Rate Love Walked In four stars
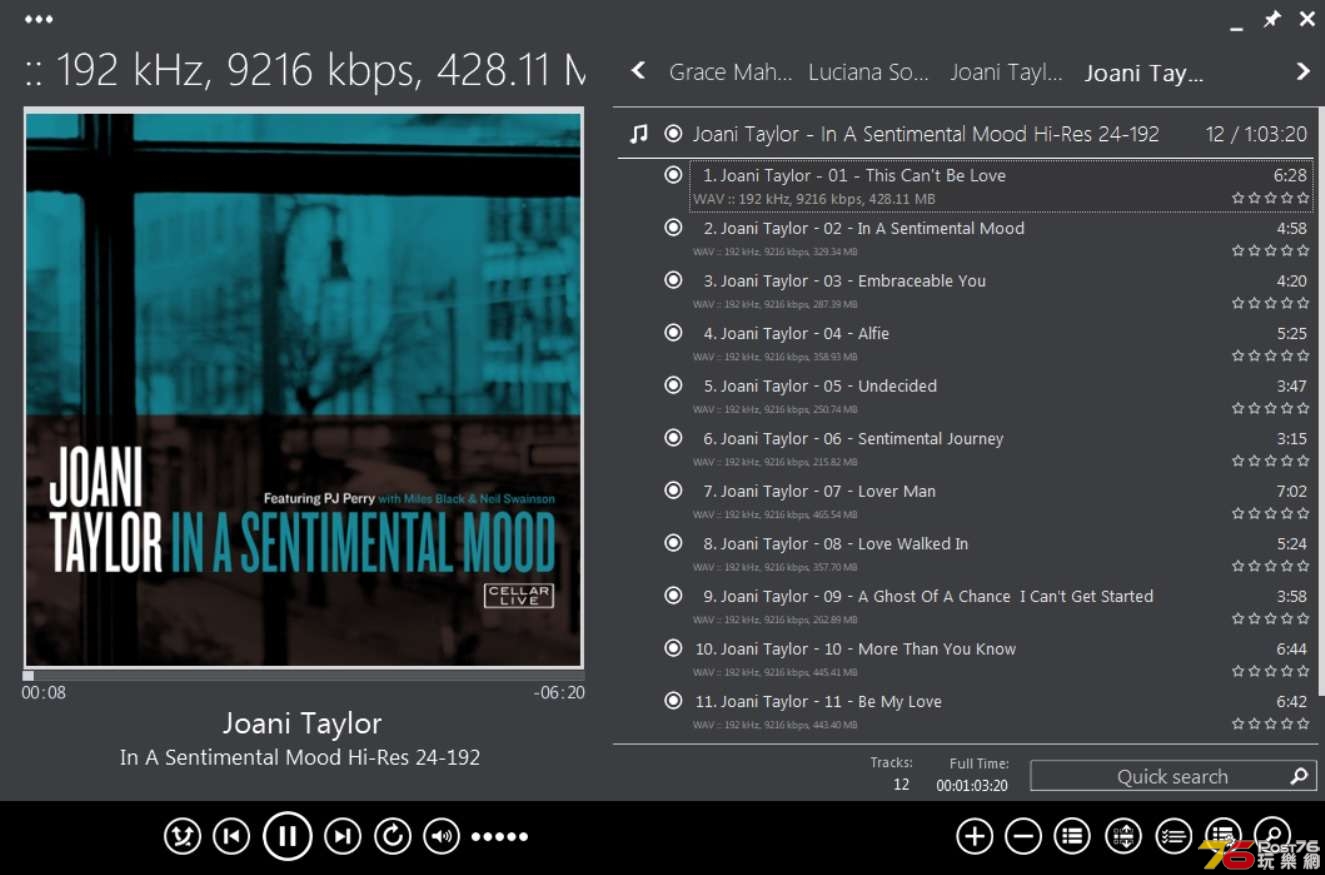1325x875 pixels. click(x=1287, y=566)
